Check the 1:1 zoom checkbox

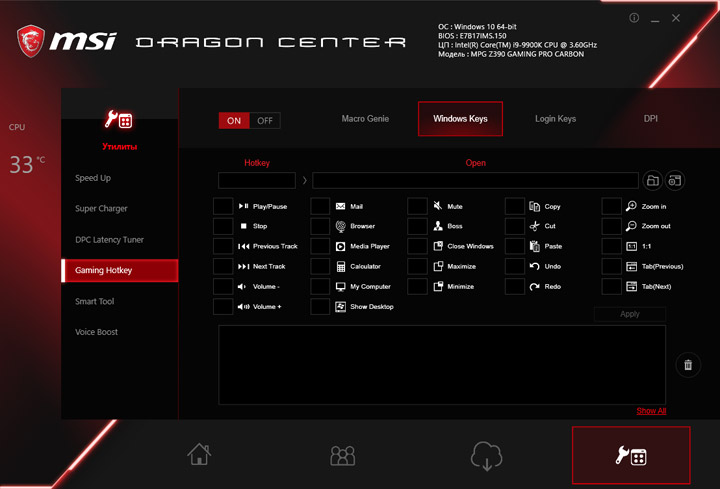612,246
